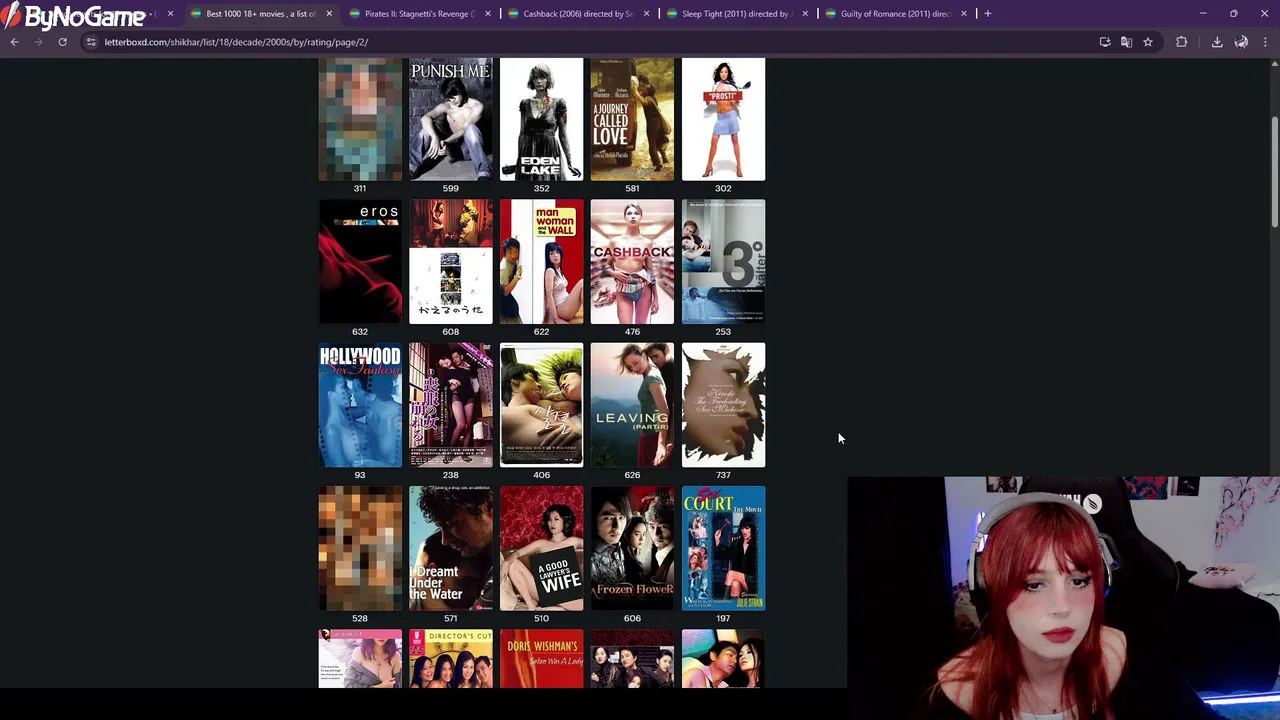Click the list number 581
Screen dimensions: 1280x720
click(x=632, y=188)
